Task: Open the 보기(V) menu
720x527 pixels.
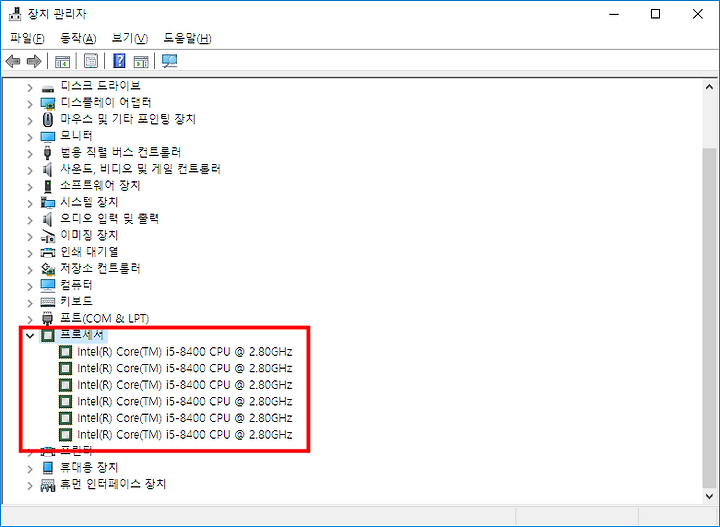Action: (x=130, y=38)
